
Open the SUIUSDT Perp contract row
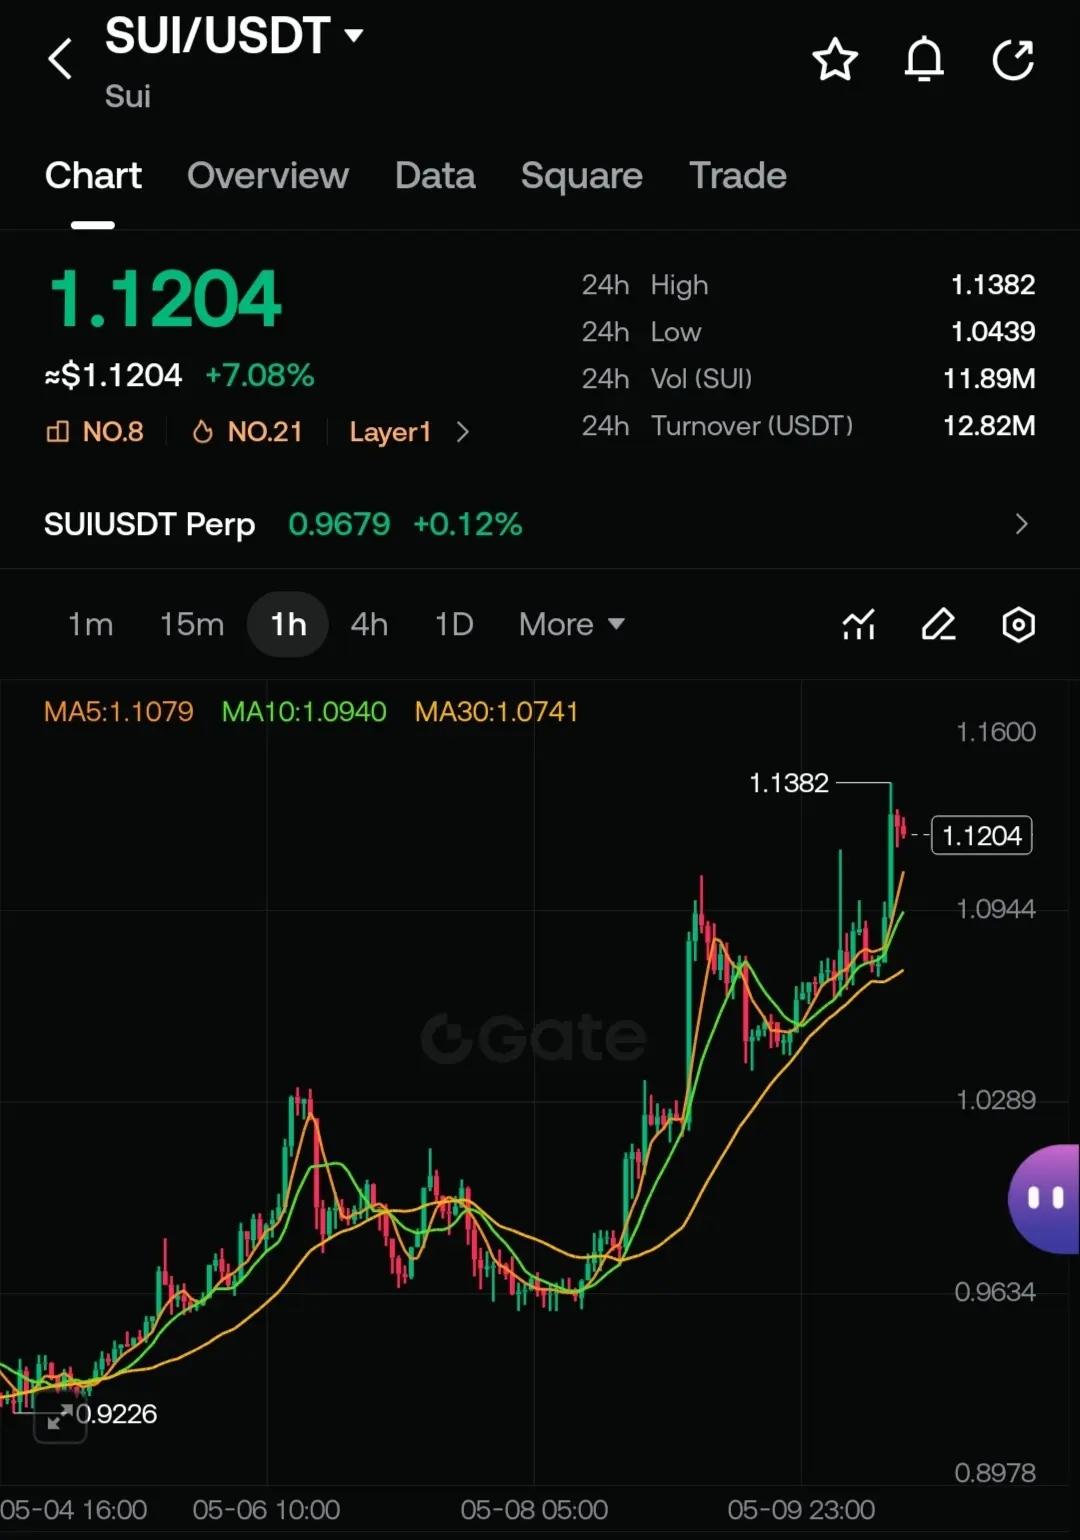pos(540,524)
